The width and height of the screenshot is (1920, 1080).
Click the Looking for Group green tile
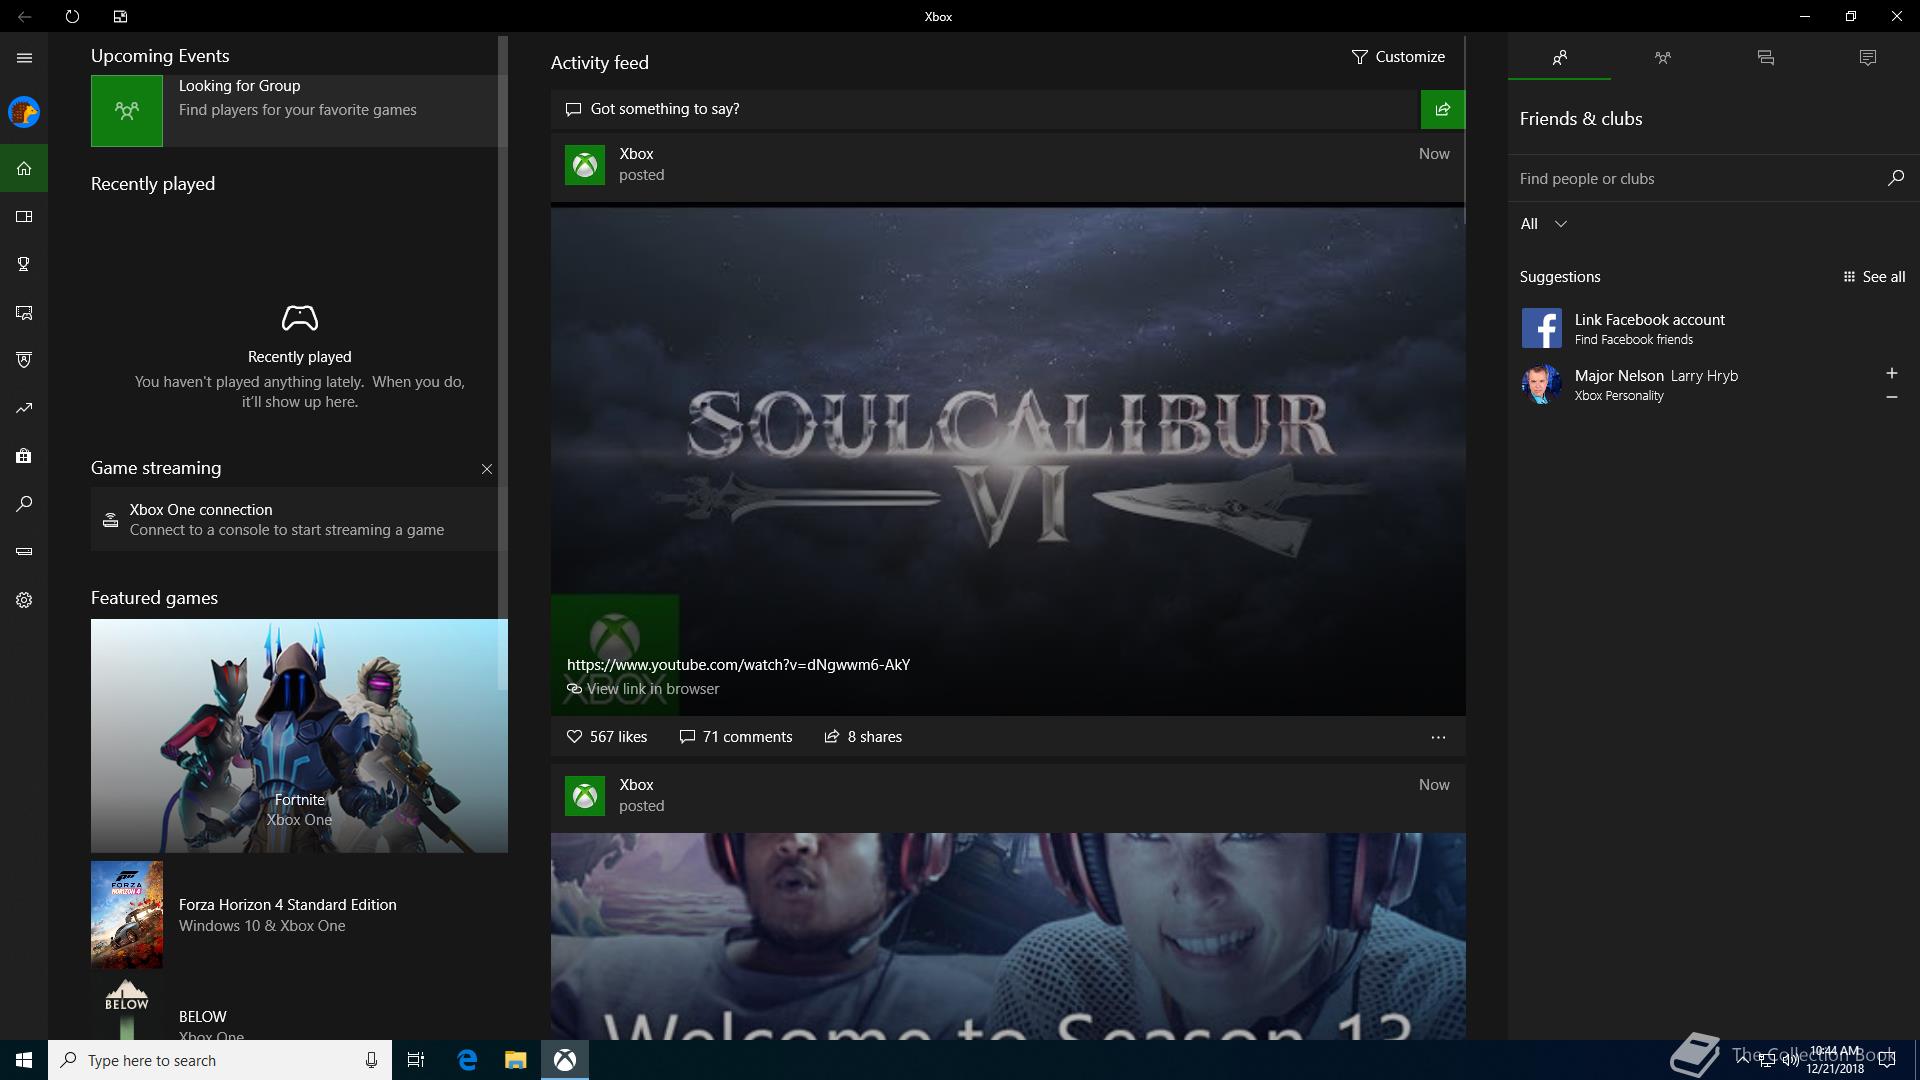(x=127, y=111)
